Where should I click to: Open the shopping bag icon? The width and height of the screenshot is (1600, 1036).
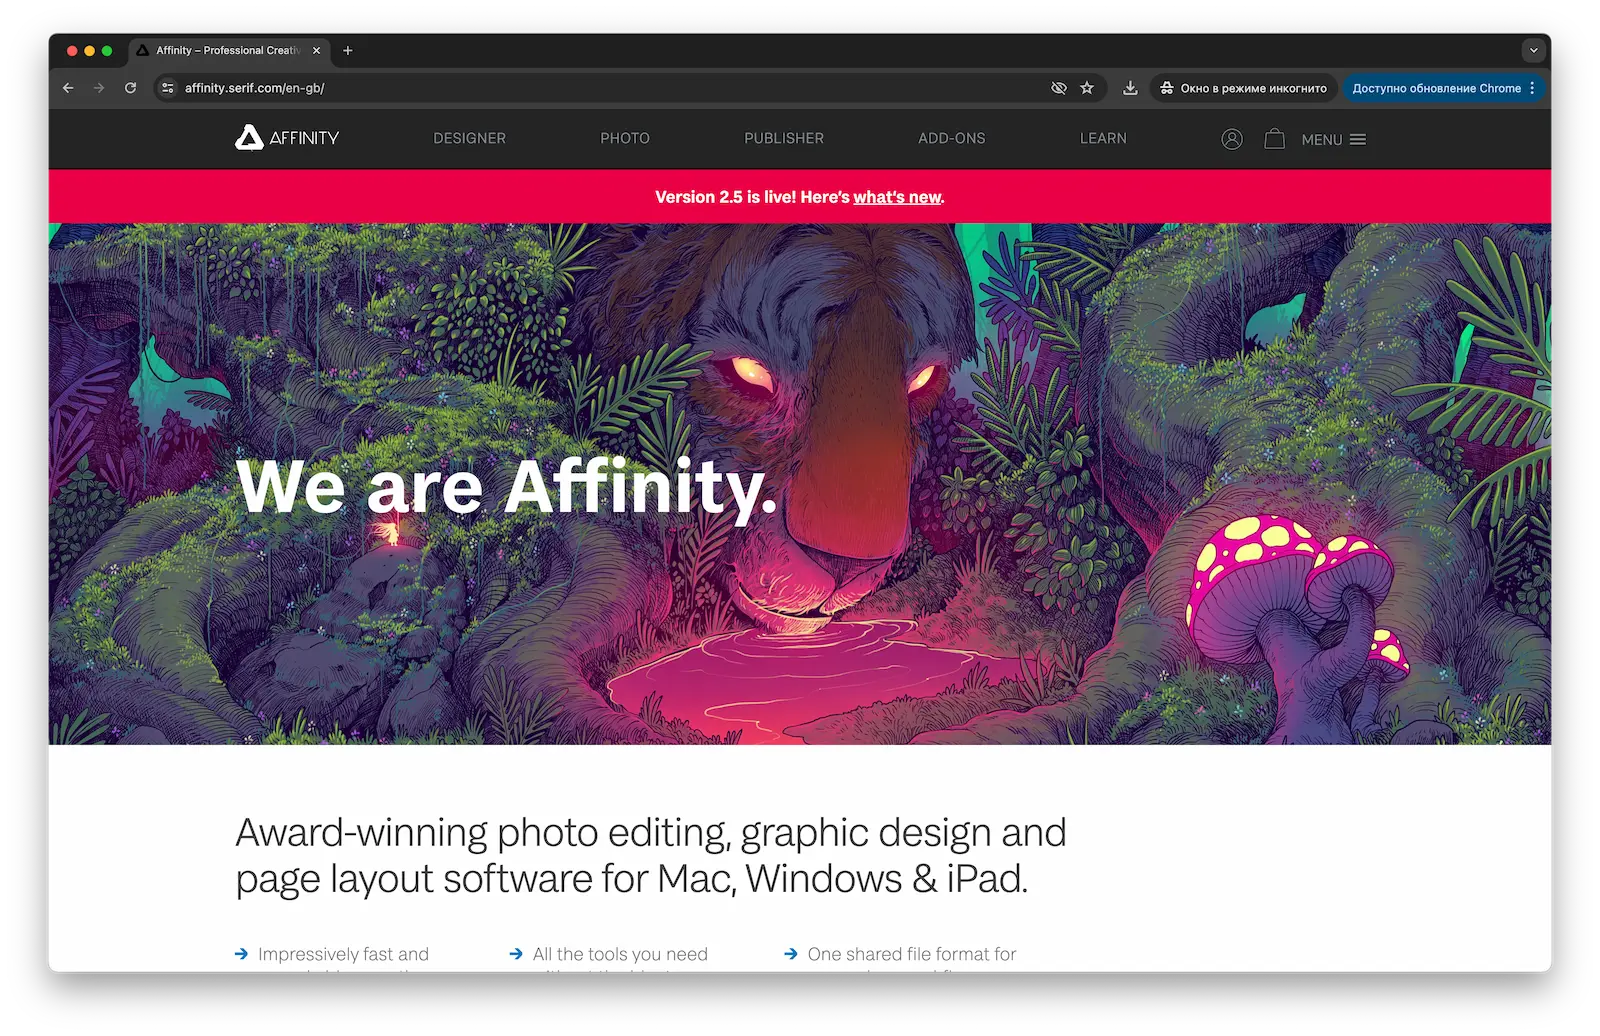(1274, 139)
